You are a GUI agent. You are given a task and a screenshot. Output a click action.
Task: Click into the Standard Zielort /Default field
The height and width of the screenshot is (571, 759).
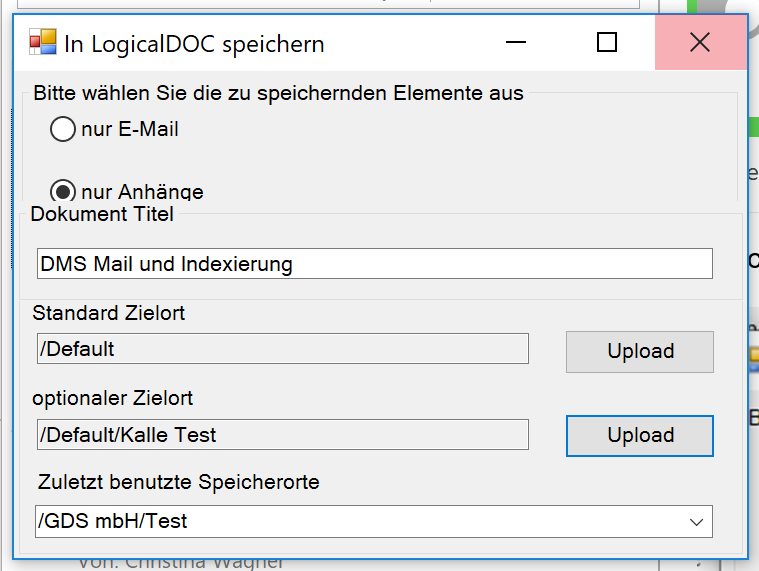coord(283,348)
